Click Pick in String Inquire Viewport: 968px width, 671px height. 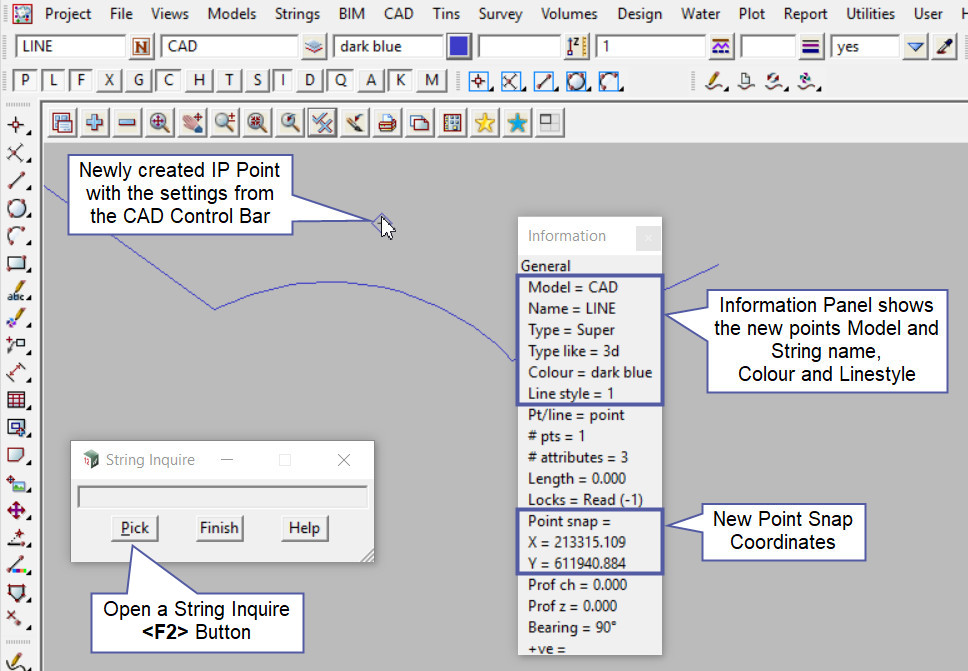tap(135, 528)
